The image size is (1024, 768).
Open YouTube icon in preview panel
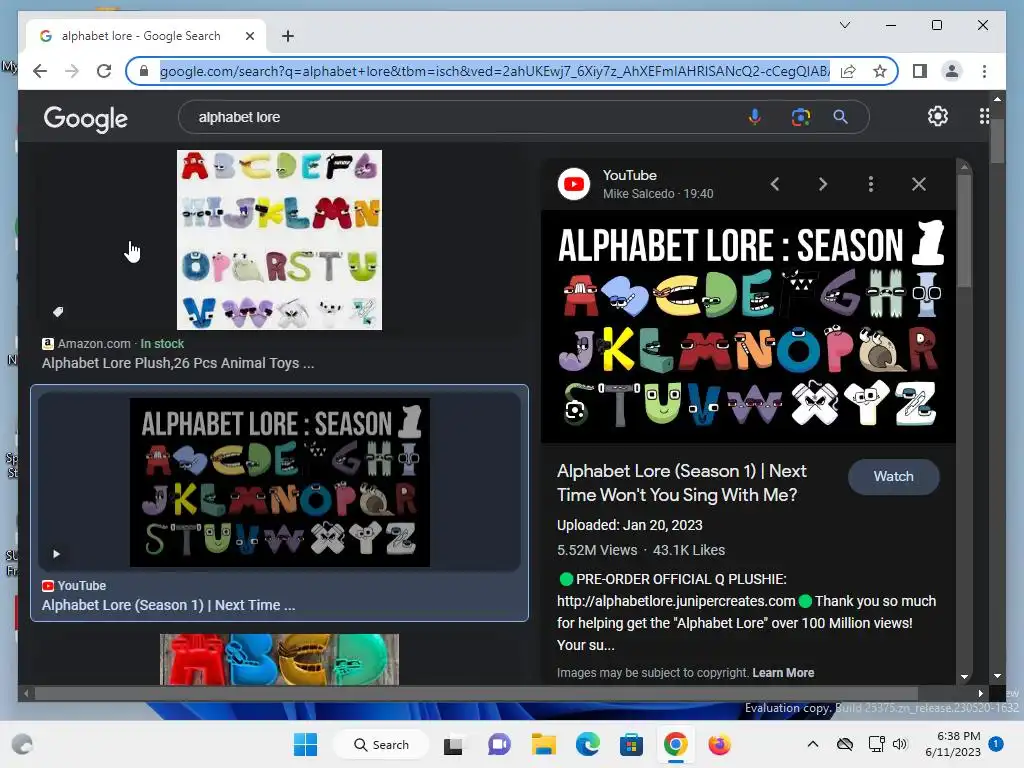(x=574, y=184)
